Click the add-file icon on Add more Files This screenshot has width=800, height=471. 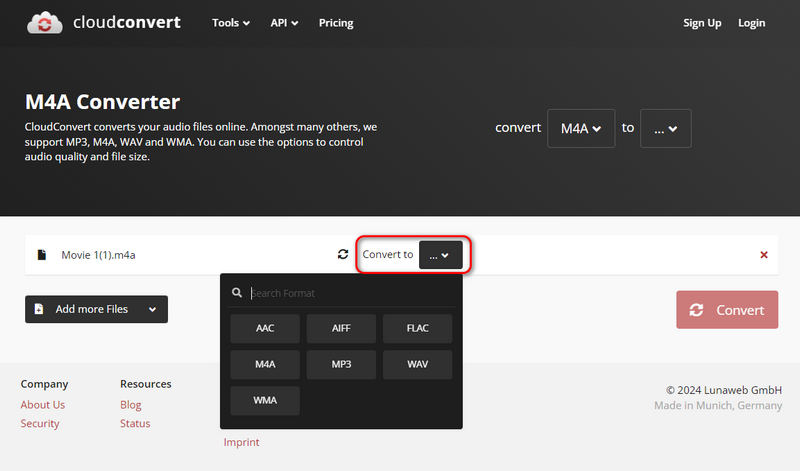coord(39,310)
